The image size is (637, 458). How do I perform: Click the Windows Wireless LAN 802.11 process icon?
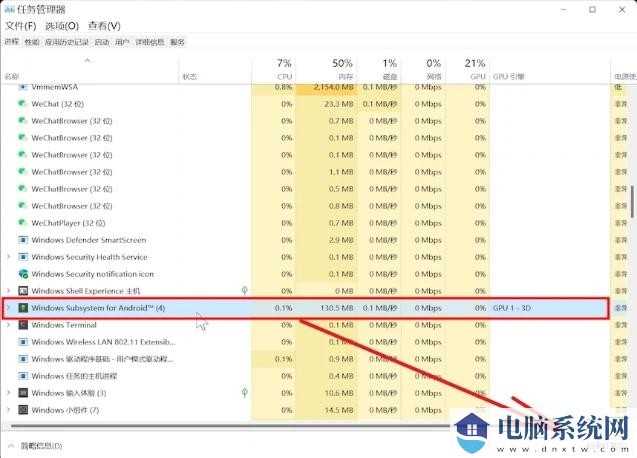pos(23,342)
